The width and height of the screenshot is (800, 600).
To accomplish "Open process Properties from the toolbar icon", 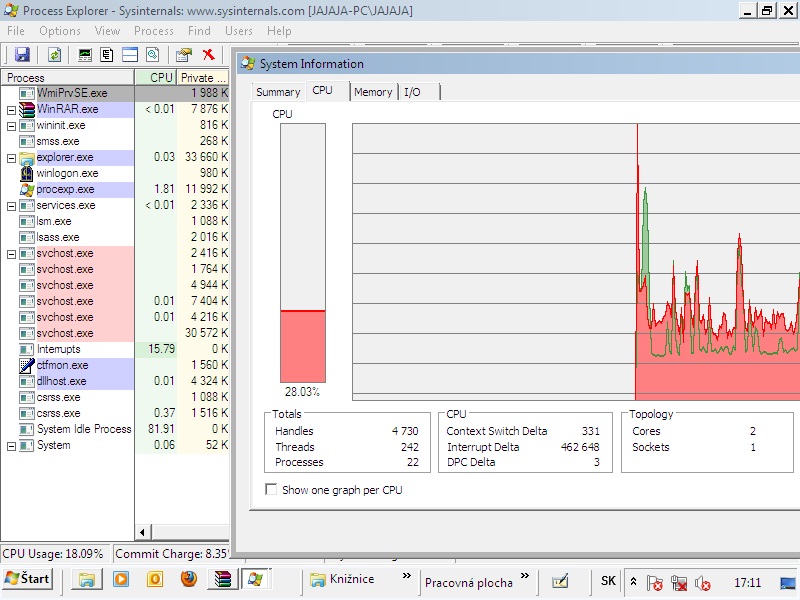I will point(184,55).
